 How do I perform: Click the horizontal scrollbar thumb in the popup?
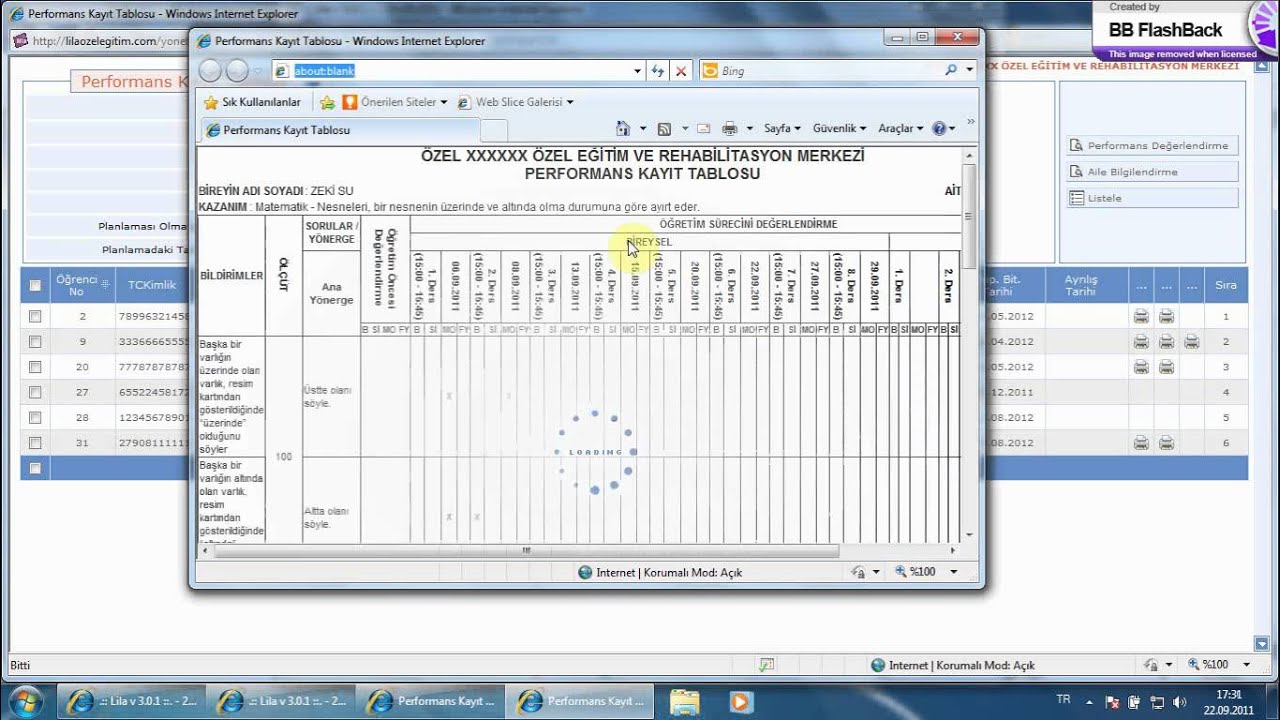click(x=525, y=550)
